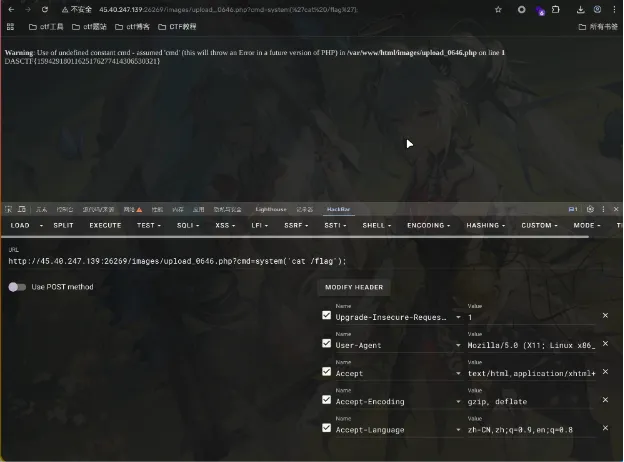Open the Upgrade-Insecure-Requests name dropdown arrow

coord(458,317)
